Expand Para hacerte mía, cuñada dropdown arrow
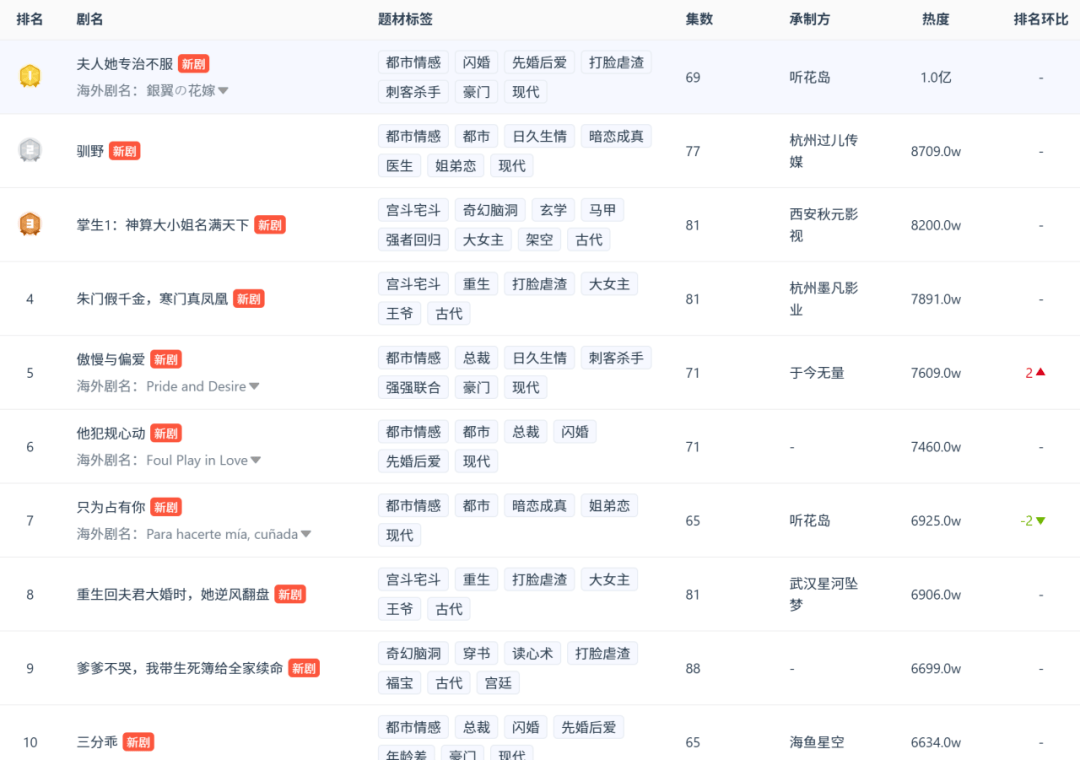Viewport: 1080px width, 760px height. point(306,535)
